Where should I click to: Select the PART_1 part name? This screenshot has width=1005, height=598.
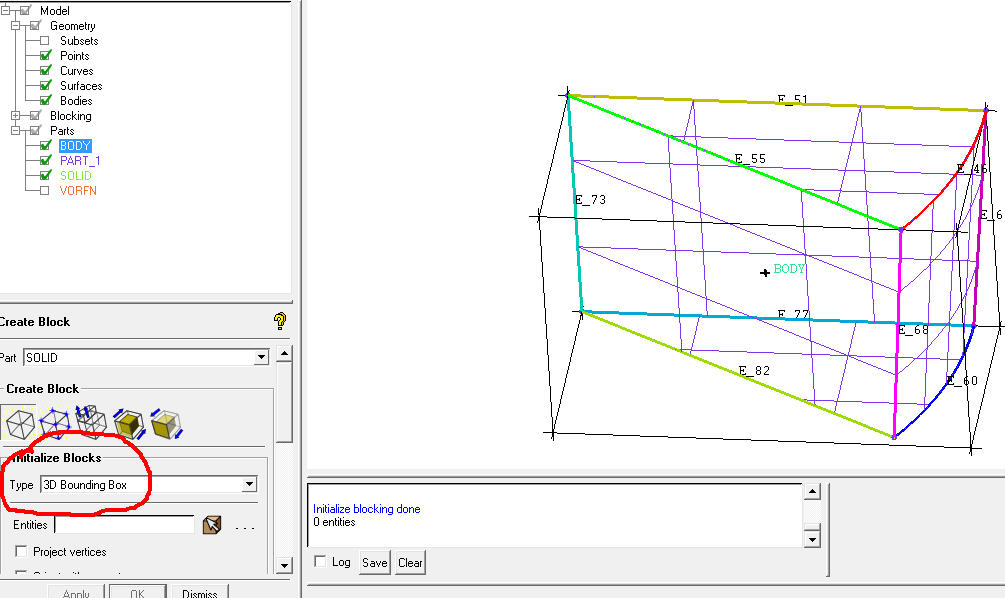(x=80, y=160)
